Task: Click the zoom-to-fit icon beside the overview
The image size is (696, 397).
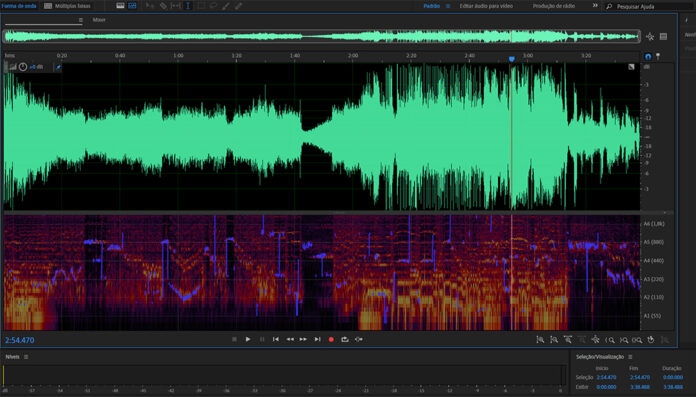Action: click(x=650, y=36)
